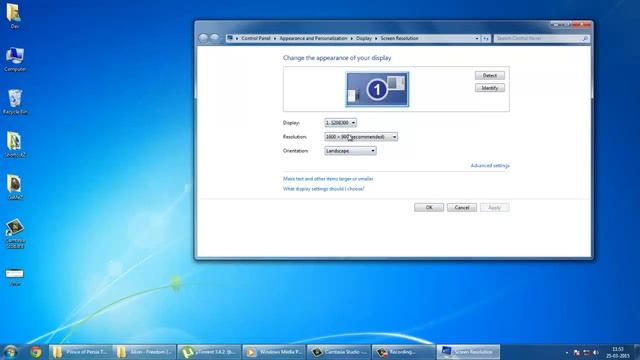Open address bar history dropdown arrow
Image resolution: width=640 pixels, height=360 pixels.
477,38
